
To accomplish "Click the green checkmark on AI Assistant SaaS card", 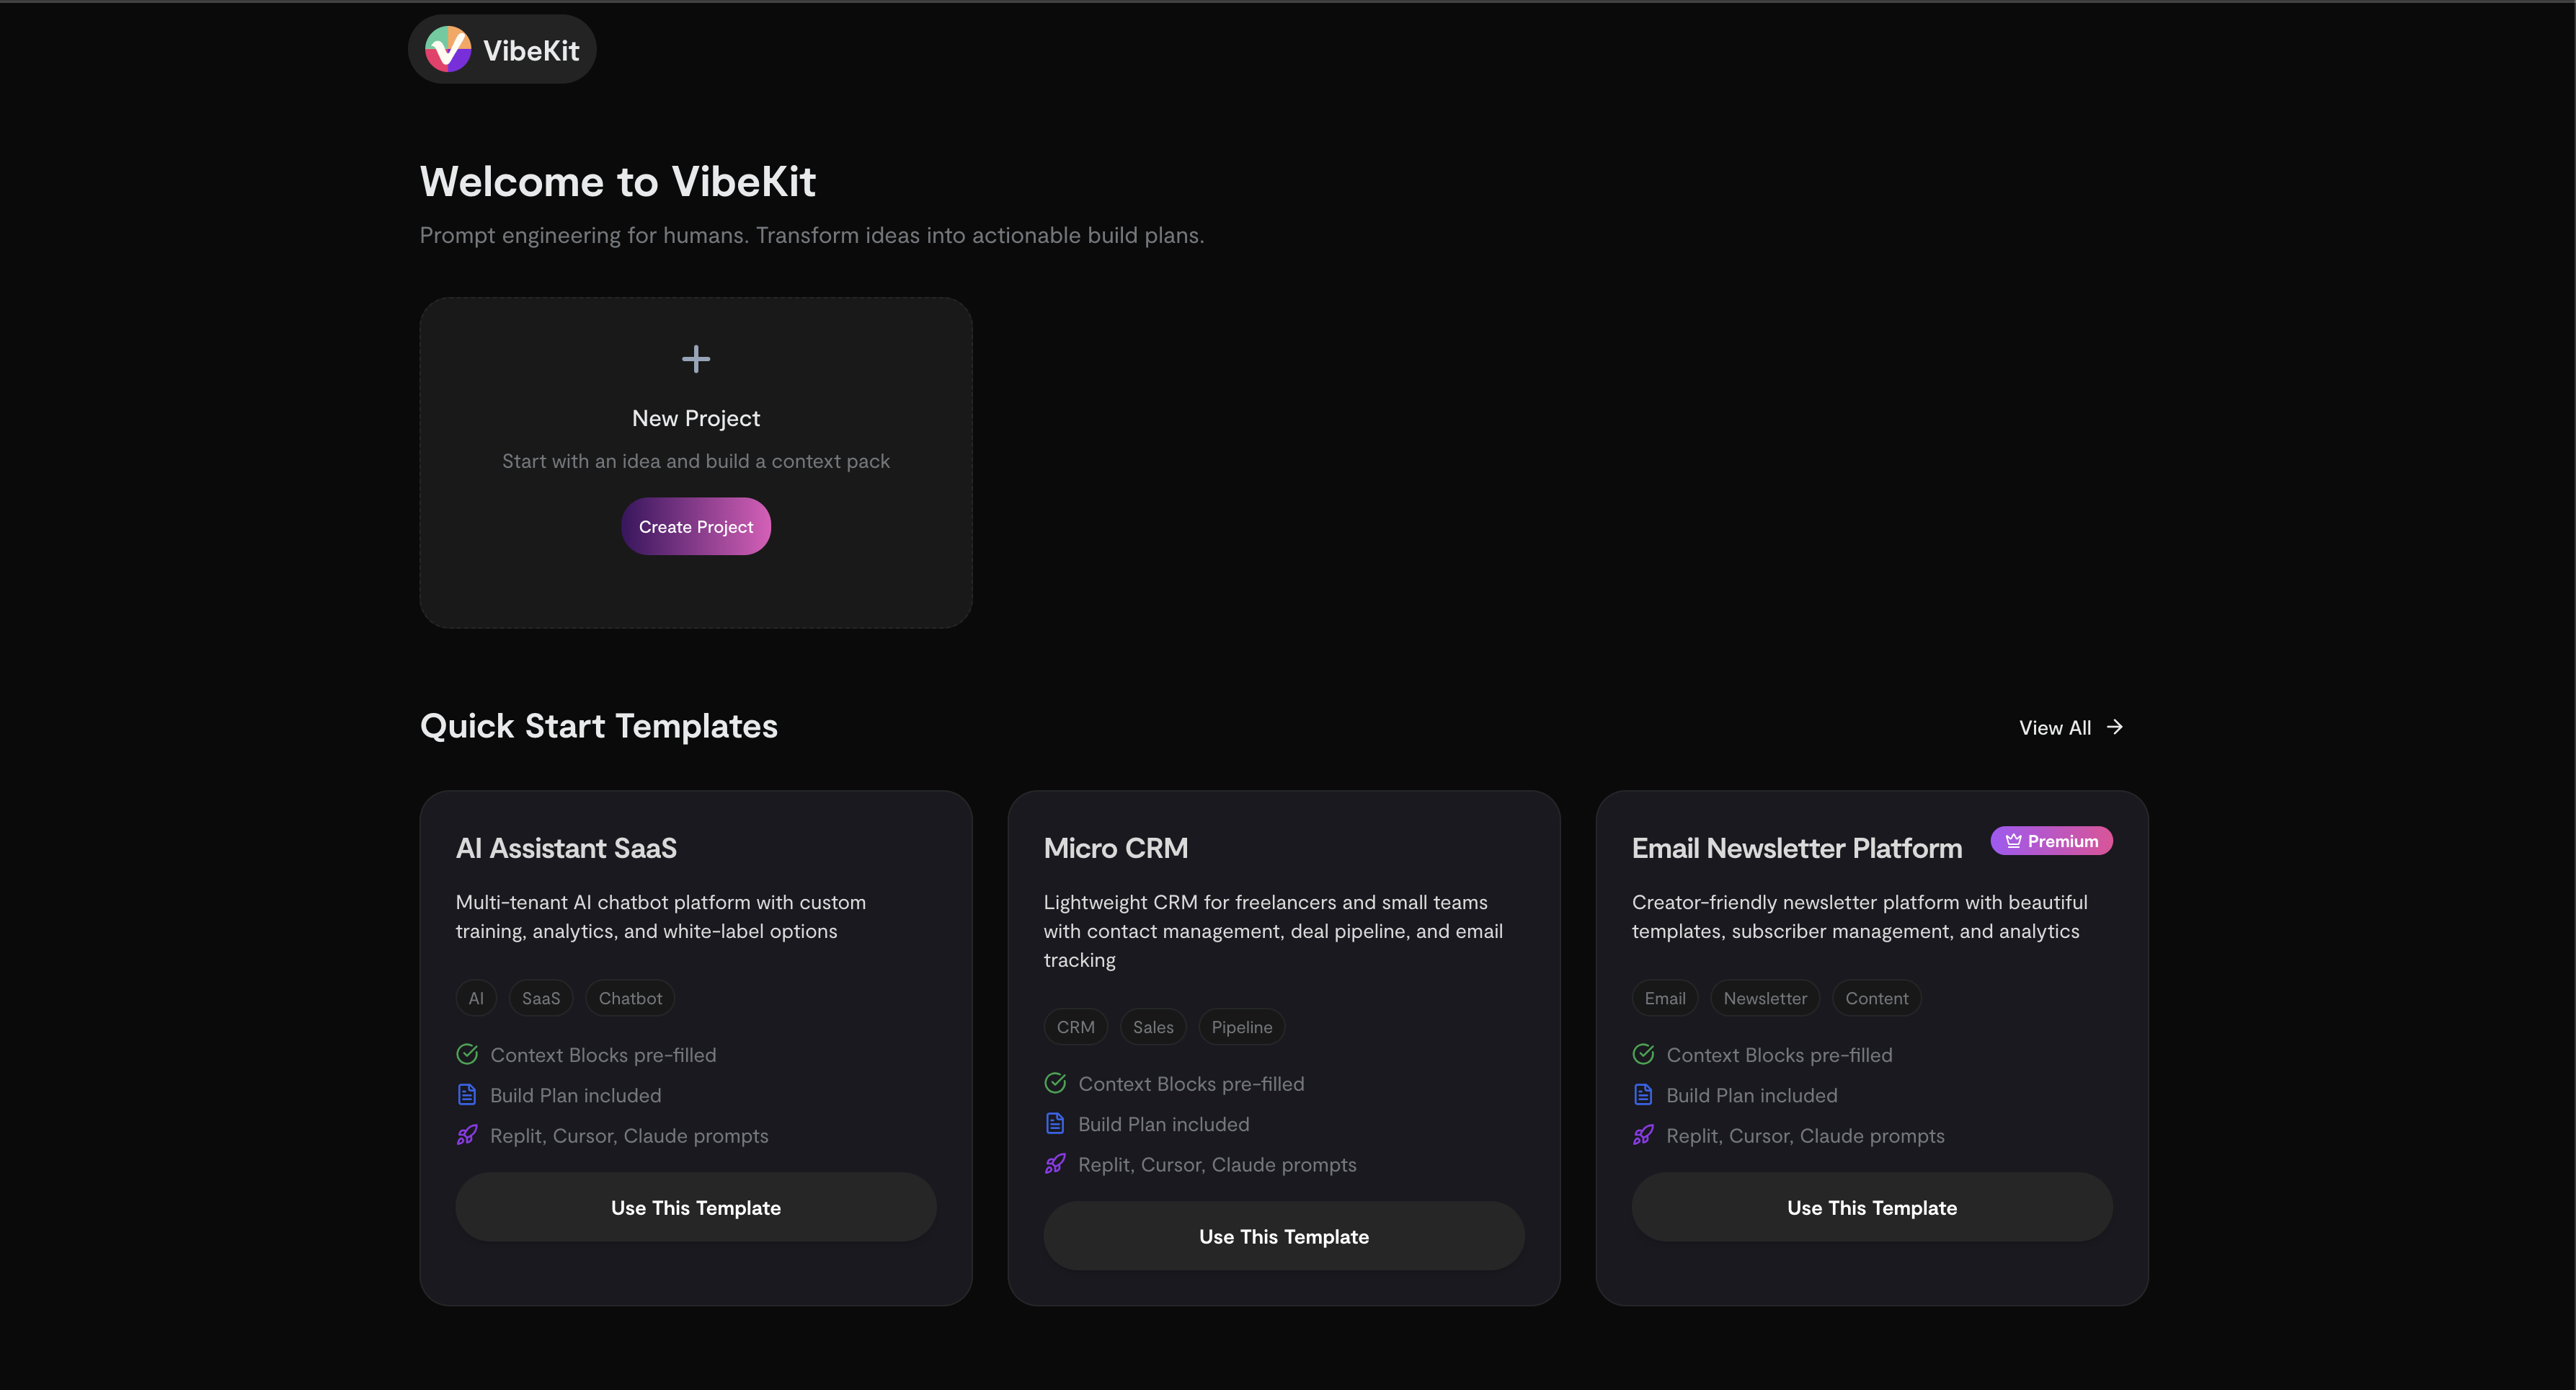I will (467, 1054).
